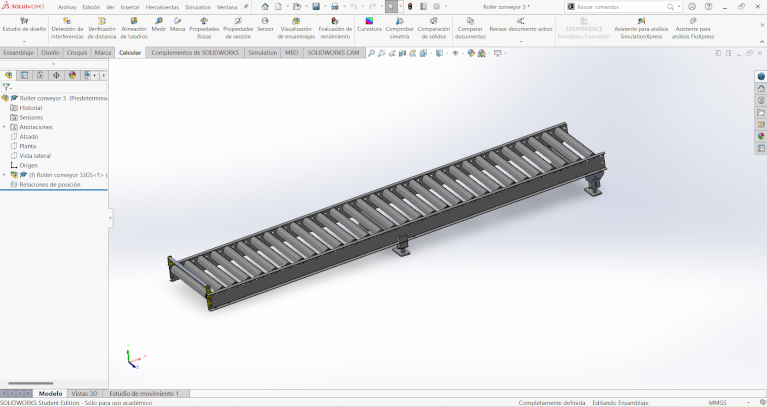Switch to ConfigurationManager panel tab
767x407 pixels.
pyautogui.click(x=40, y=75)
